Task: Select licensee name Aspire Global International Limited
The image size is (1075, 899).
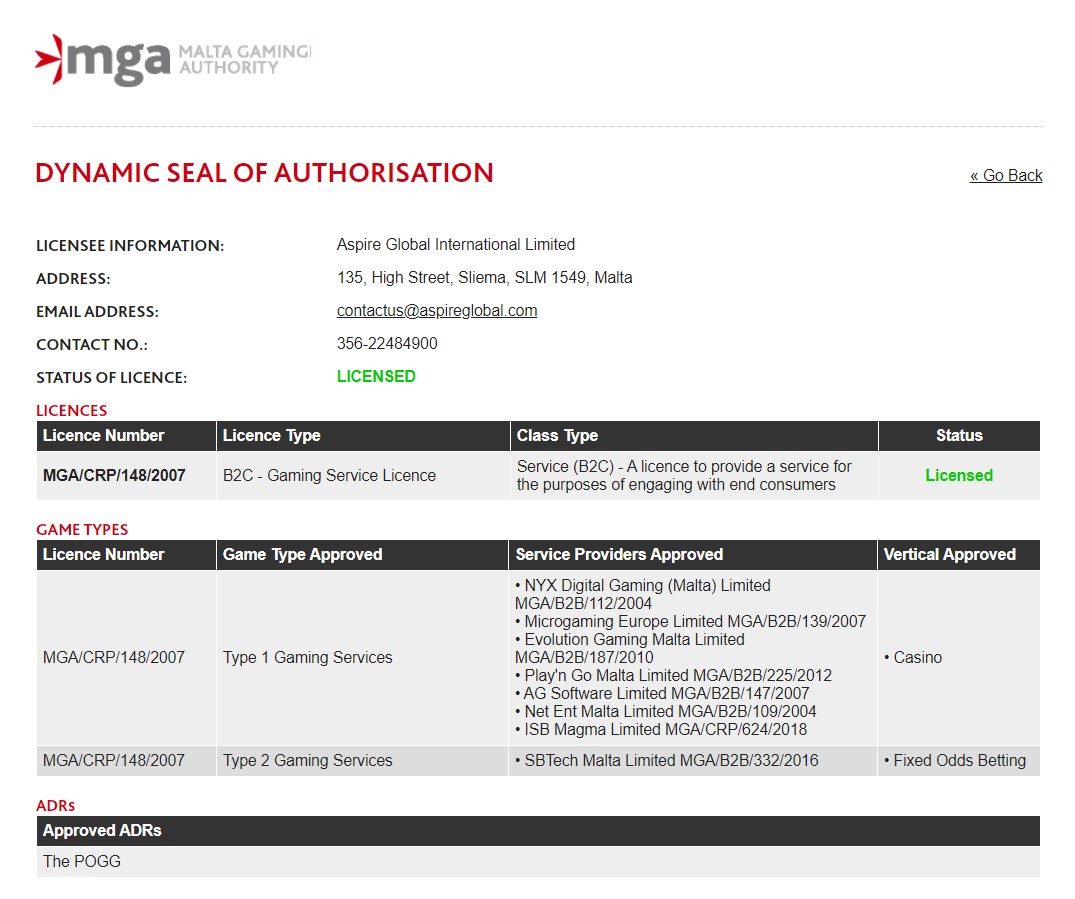Action: pos(456,245)
